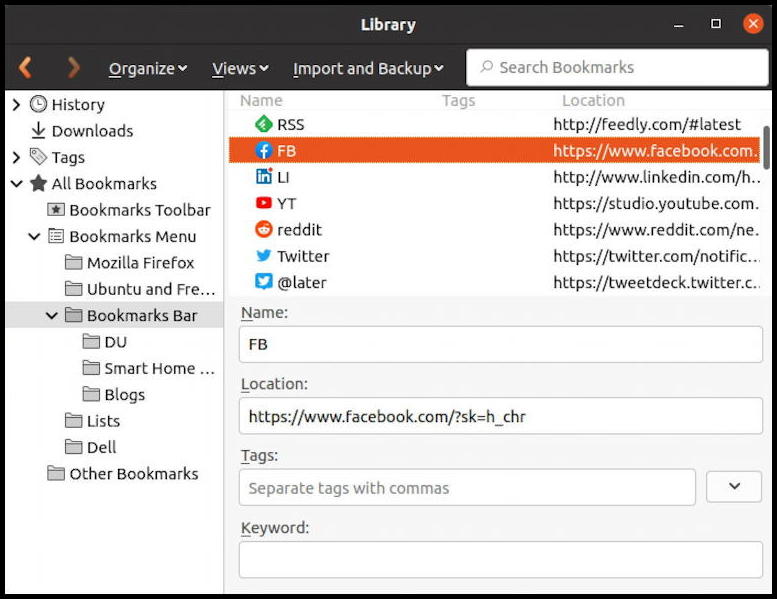The height and width of the screenshot is (599, 777).
Task: Click the Tags input field
Action: click(467, 488)
